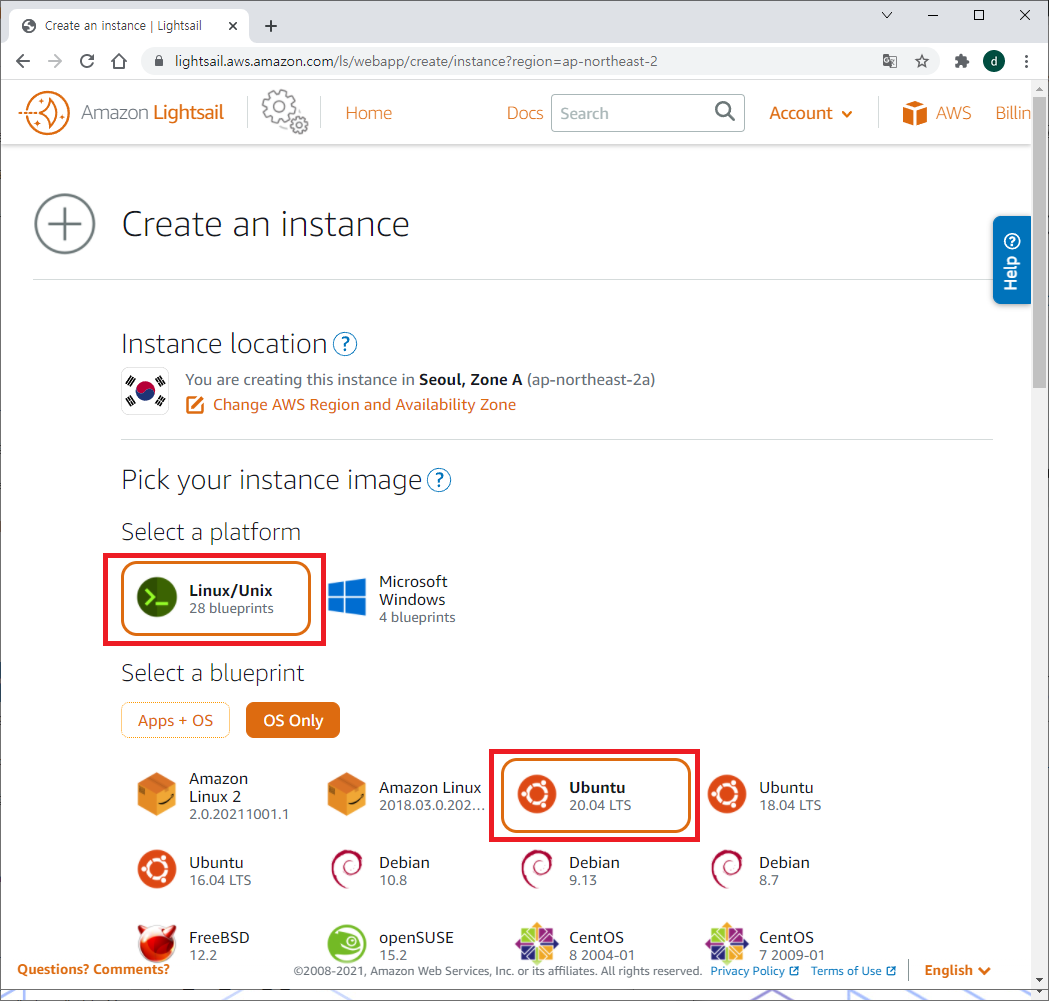Click the browser address bar URL
This screenshot has height=1001, width=1049.
pos(415,62)
